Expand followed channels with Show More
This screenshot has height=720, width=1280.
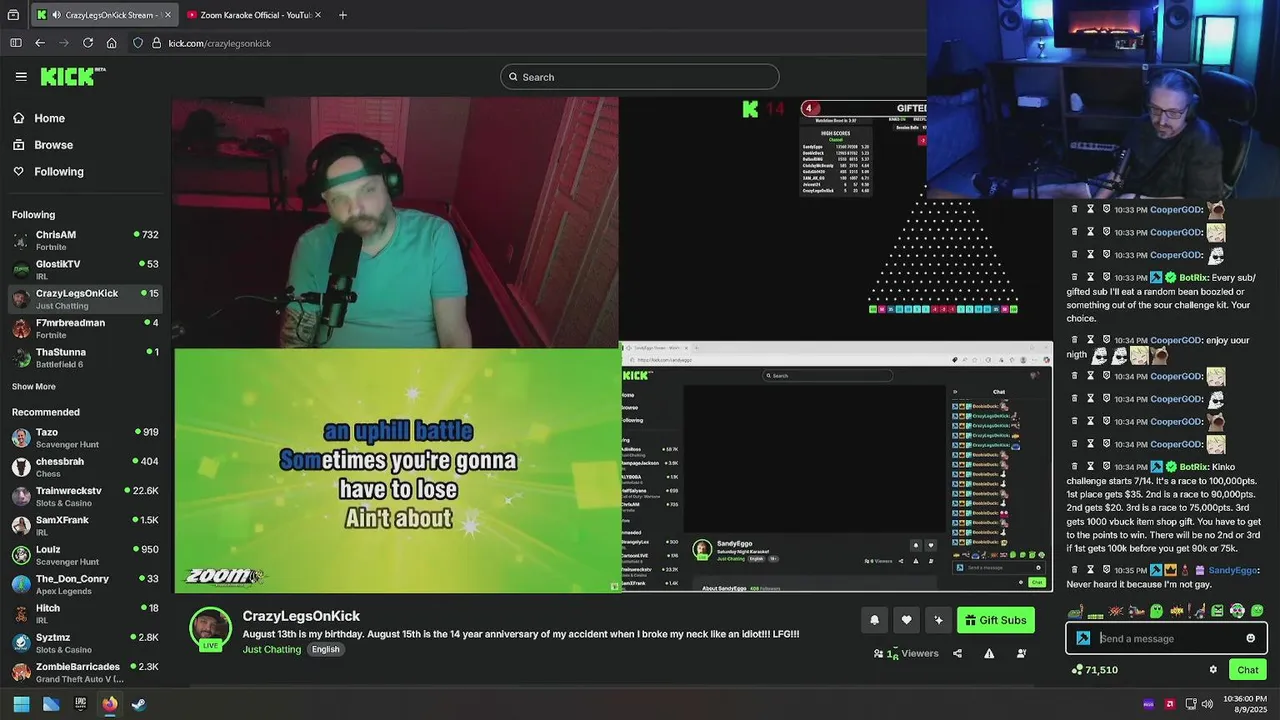(34, 387)
